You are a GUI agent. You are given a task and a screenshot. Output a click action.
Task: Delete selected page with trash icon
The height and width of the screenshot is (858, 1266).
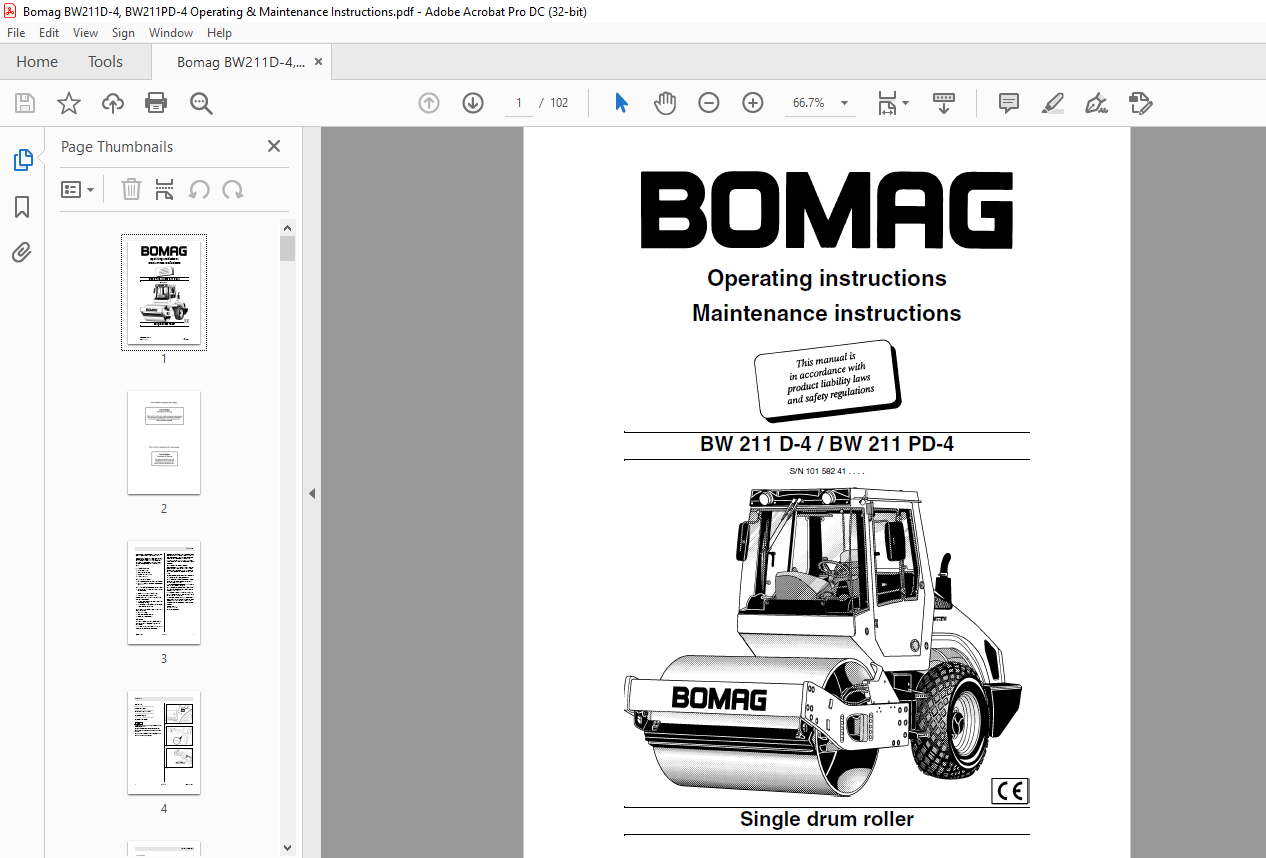pyautogui.click(x=131, y=189)
